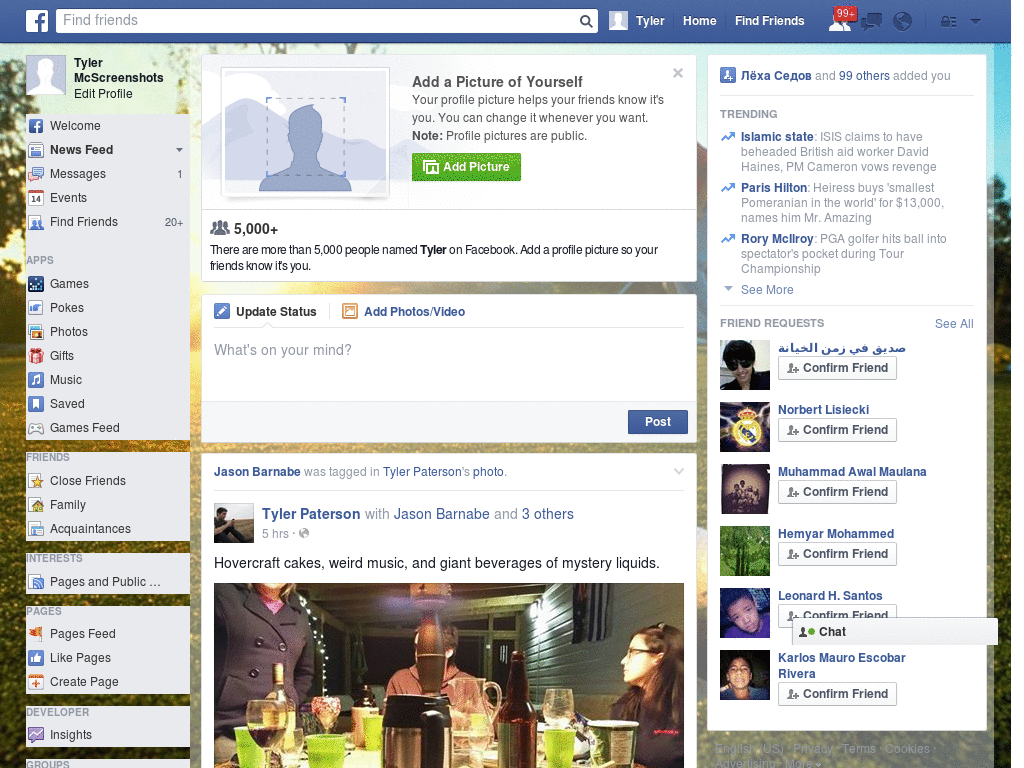Open options chevron on Jason Barnabe post
Viewport: 1024px width, 768px height.
click(x=679, y=472)
